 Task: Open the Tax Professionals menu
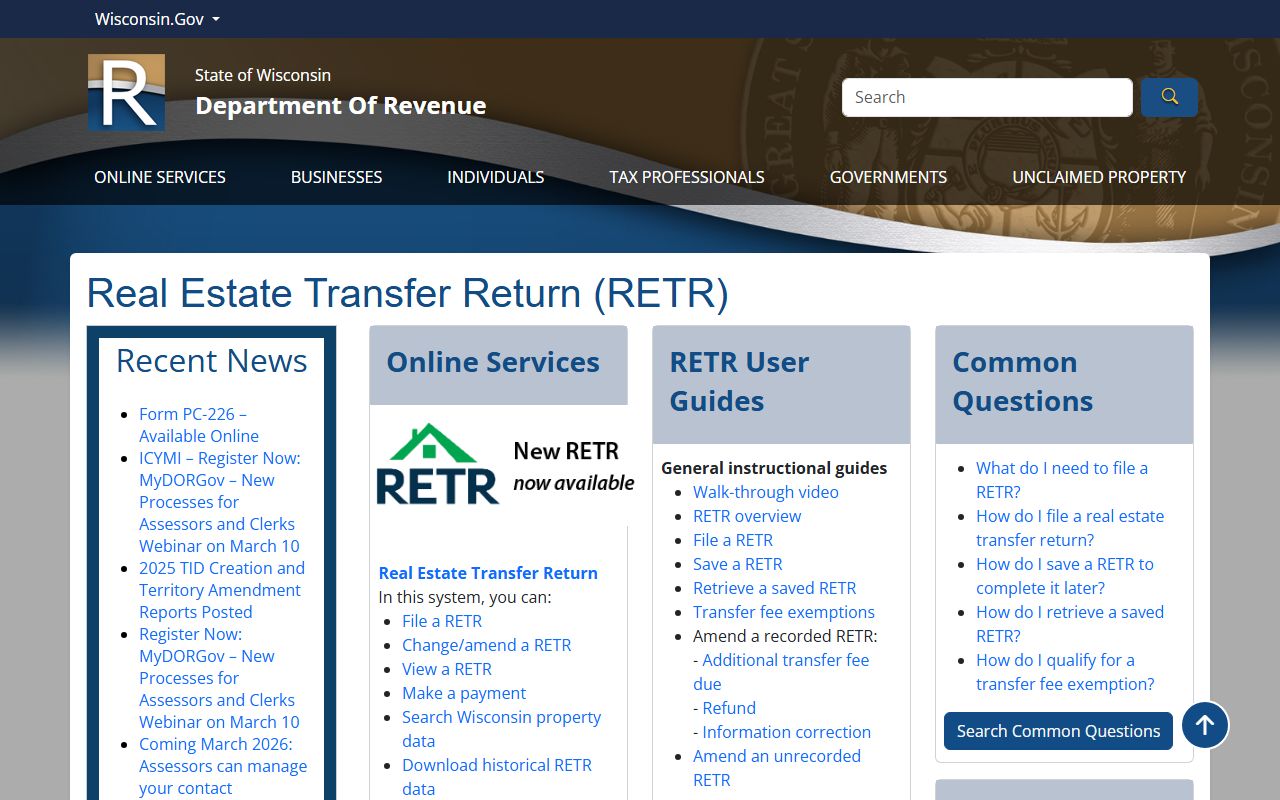pos(687,177)
